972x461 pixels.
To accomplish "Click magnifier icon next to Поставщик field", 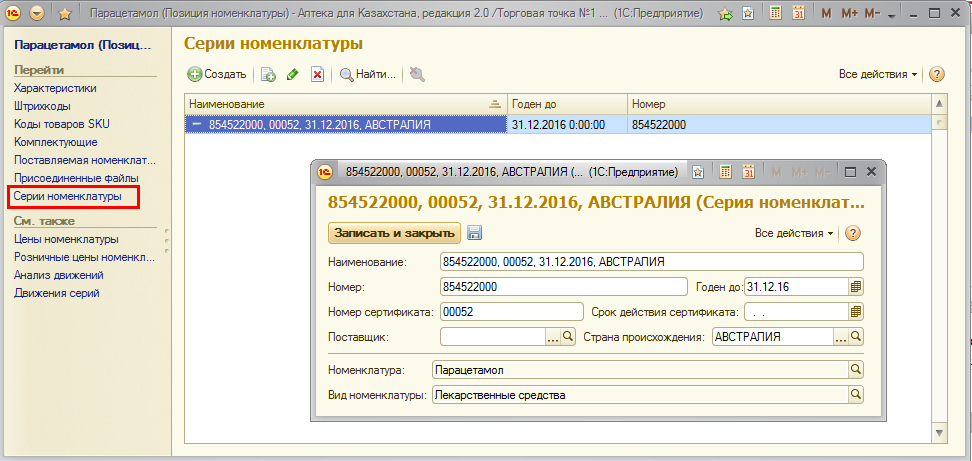I will point(569,337).
